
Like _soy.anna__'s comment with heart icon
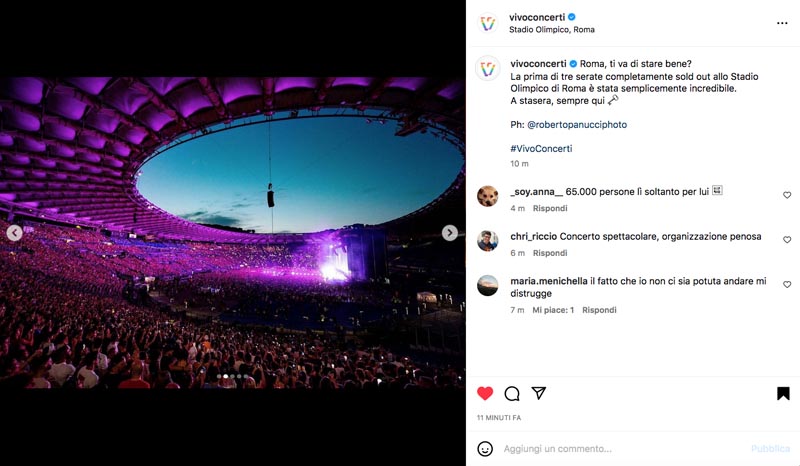(x=787, y=195)
